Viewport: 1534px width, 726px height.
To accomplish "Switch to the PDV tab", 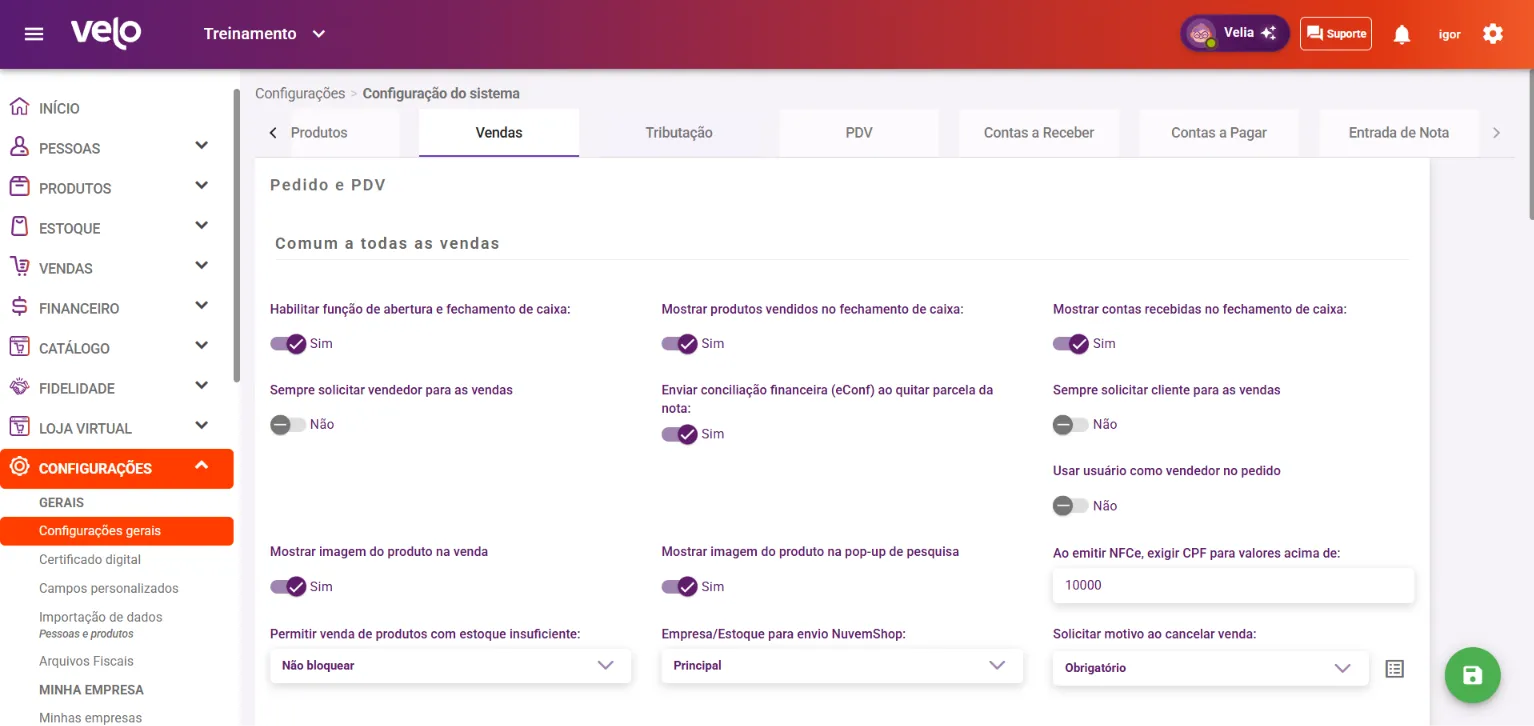I will 859,133.
